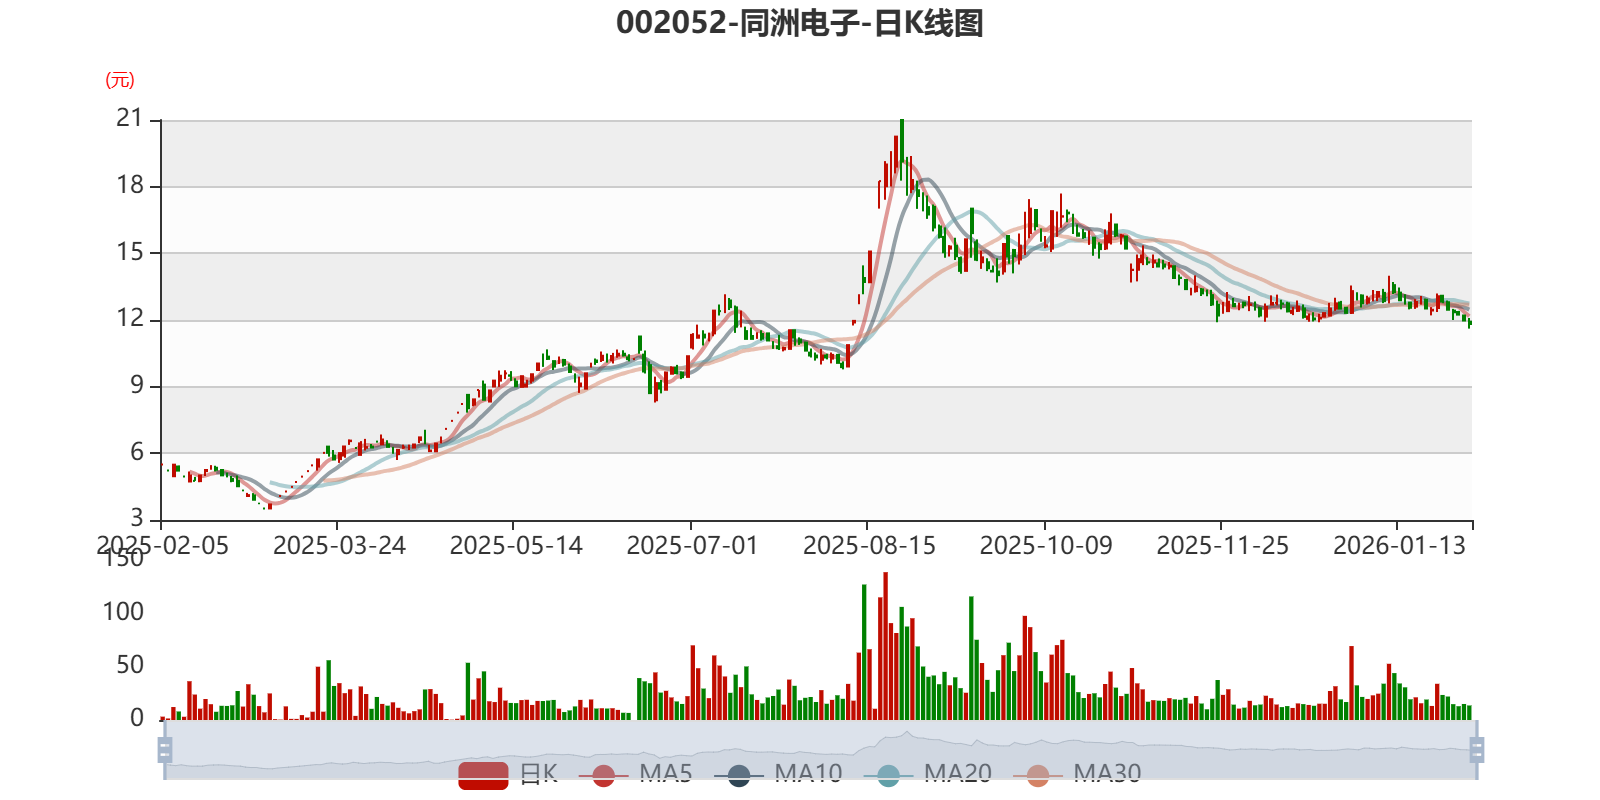Click the 6 price axis label
1600x800 pixels.
pyautogui.click(x=137, y=452)
